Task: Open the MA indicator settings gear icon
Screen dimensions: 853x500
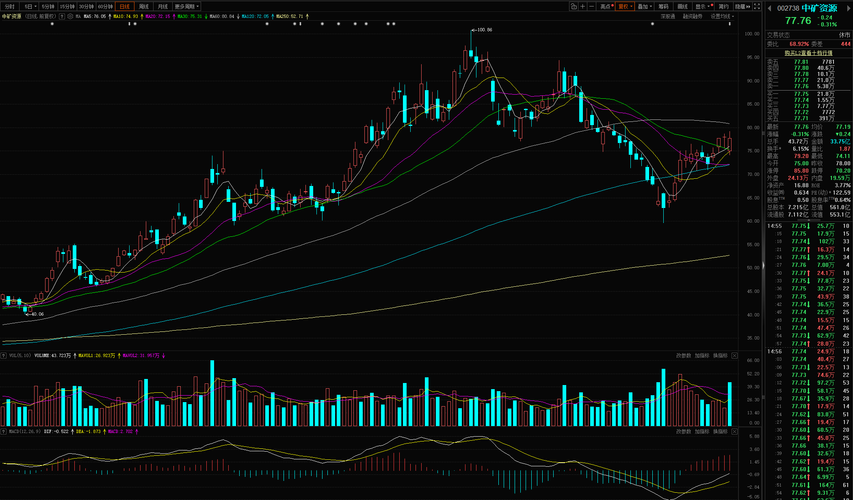Action: (x=70, y=16)
